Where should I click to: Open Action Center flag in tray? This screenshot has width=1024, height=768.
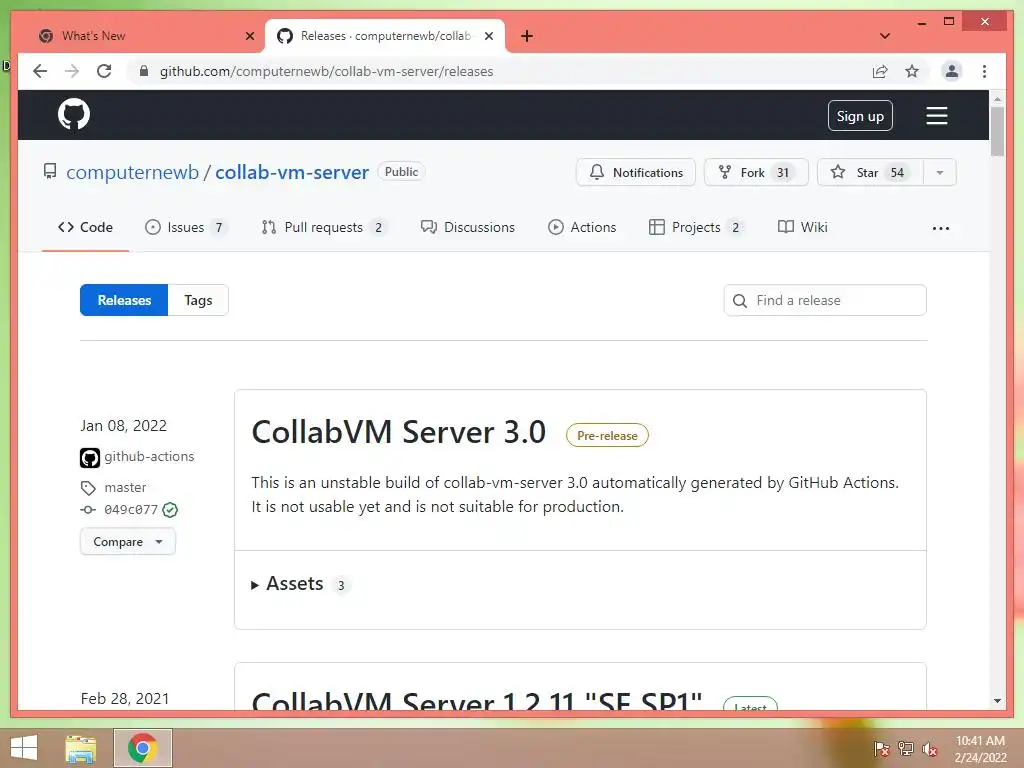click(x=881, y=748)
